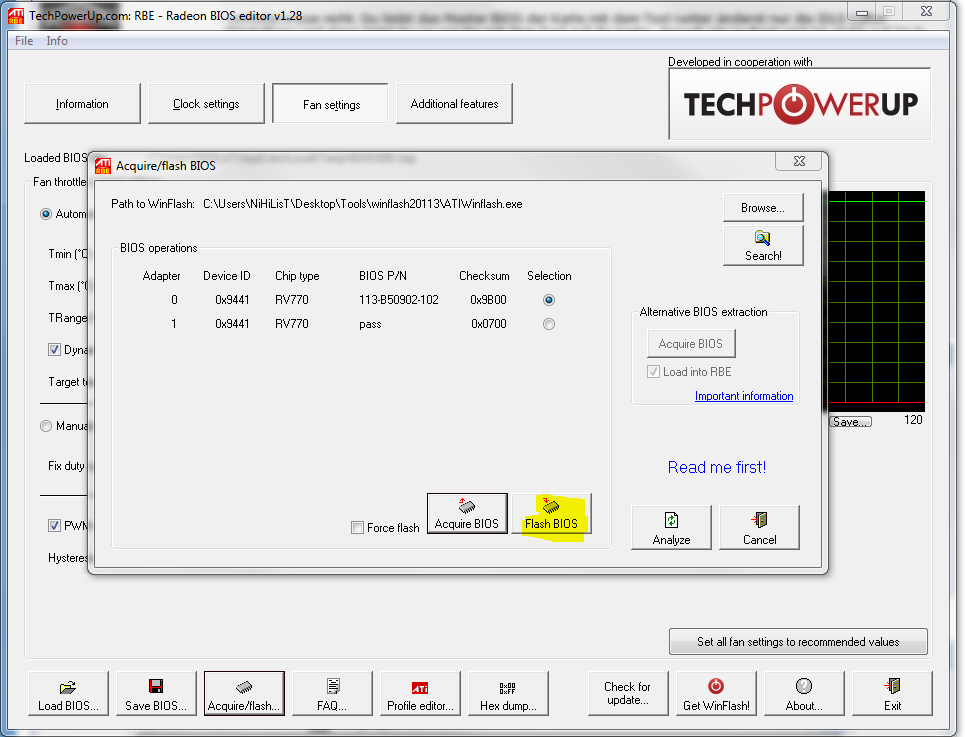Image resolution: width=965 pixels, height=737 pixels.
Task: Click the Chip type column header
Action: 297,276
